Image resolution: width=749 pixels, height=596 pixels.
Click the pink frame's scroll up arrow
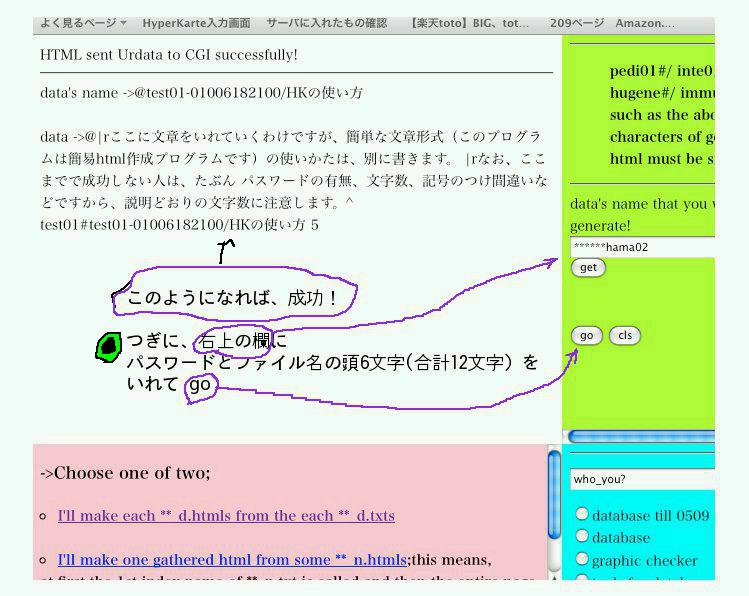tap(554, 578)
